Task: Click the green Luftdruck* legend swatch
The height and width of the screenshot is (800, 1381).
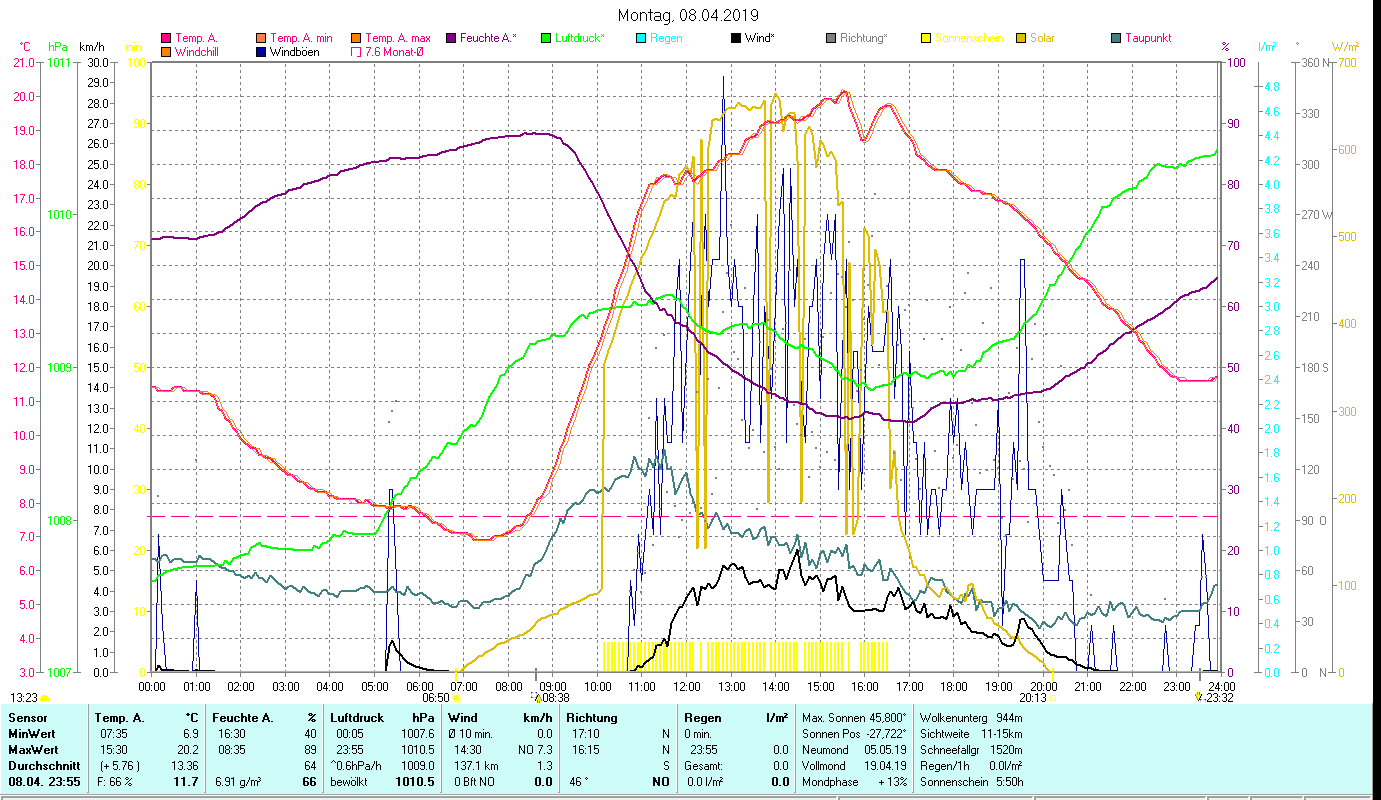Action: click(x=545, y=39)
